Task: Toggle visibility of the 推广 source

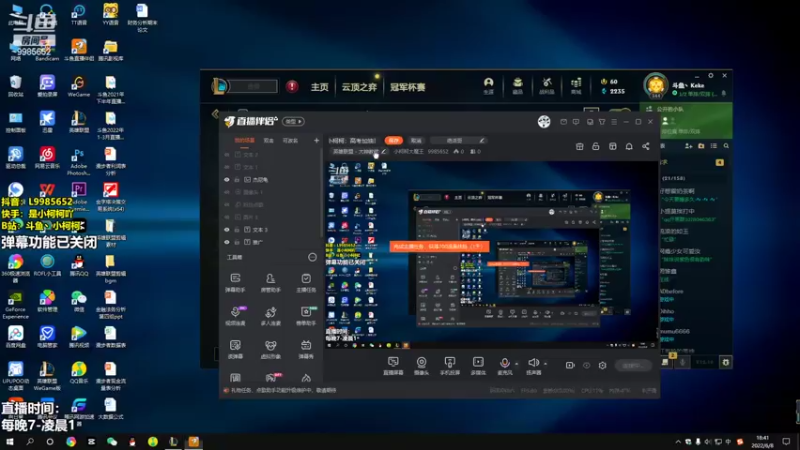Action: point(227,242)
